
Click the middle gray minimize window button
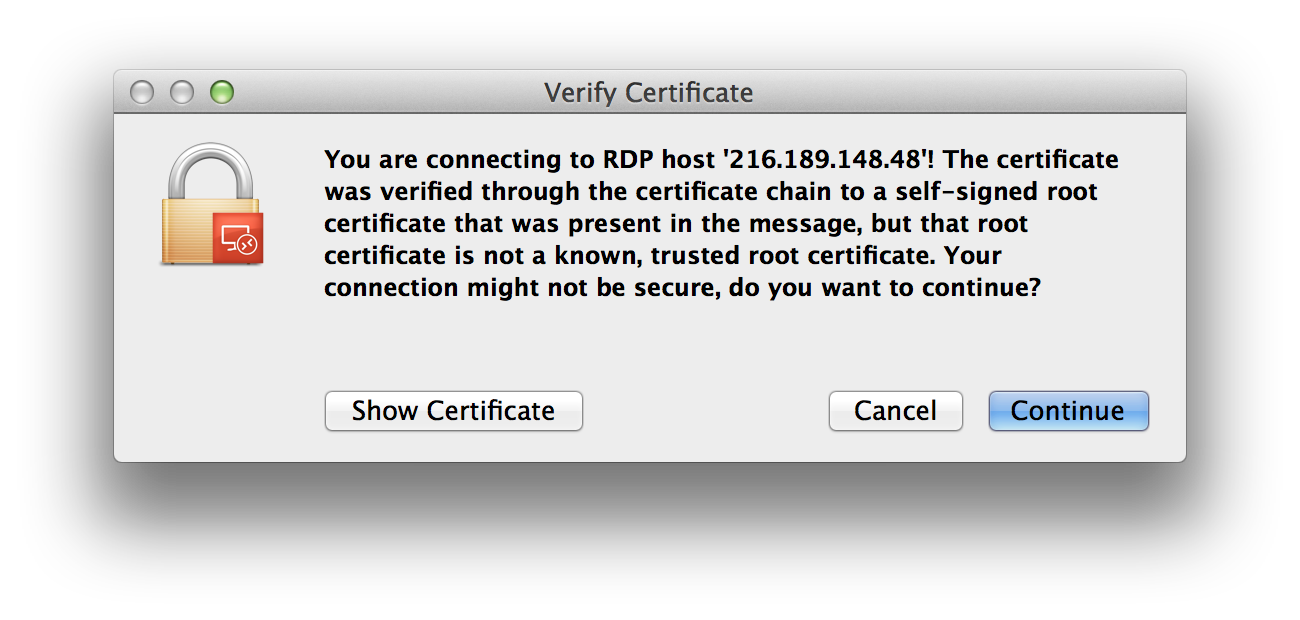tap(182, 93)
